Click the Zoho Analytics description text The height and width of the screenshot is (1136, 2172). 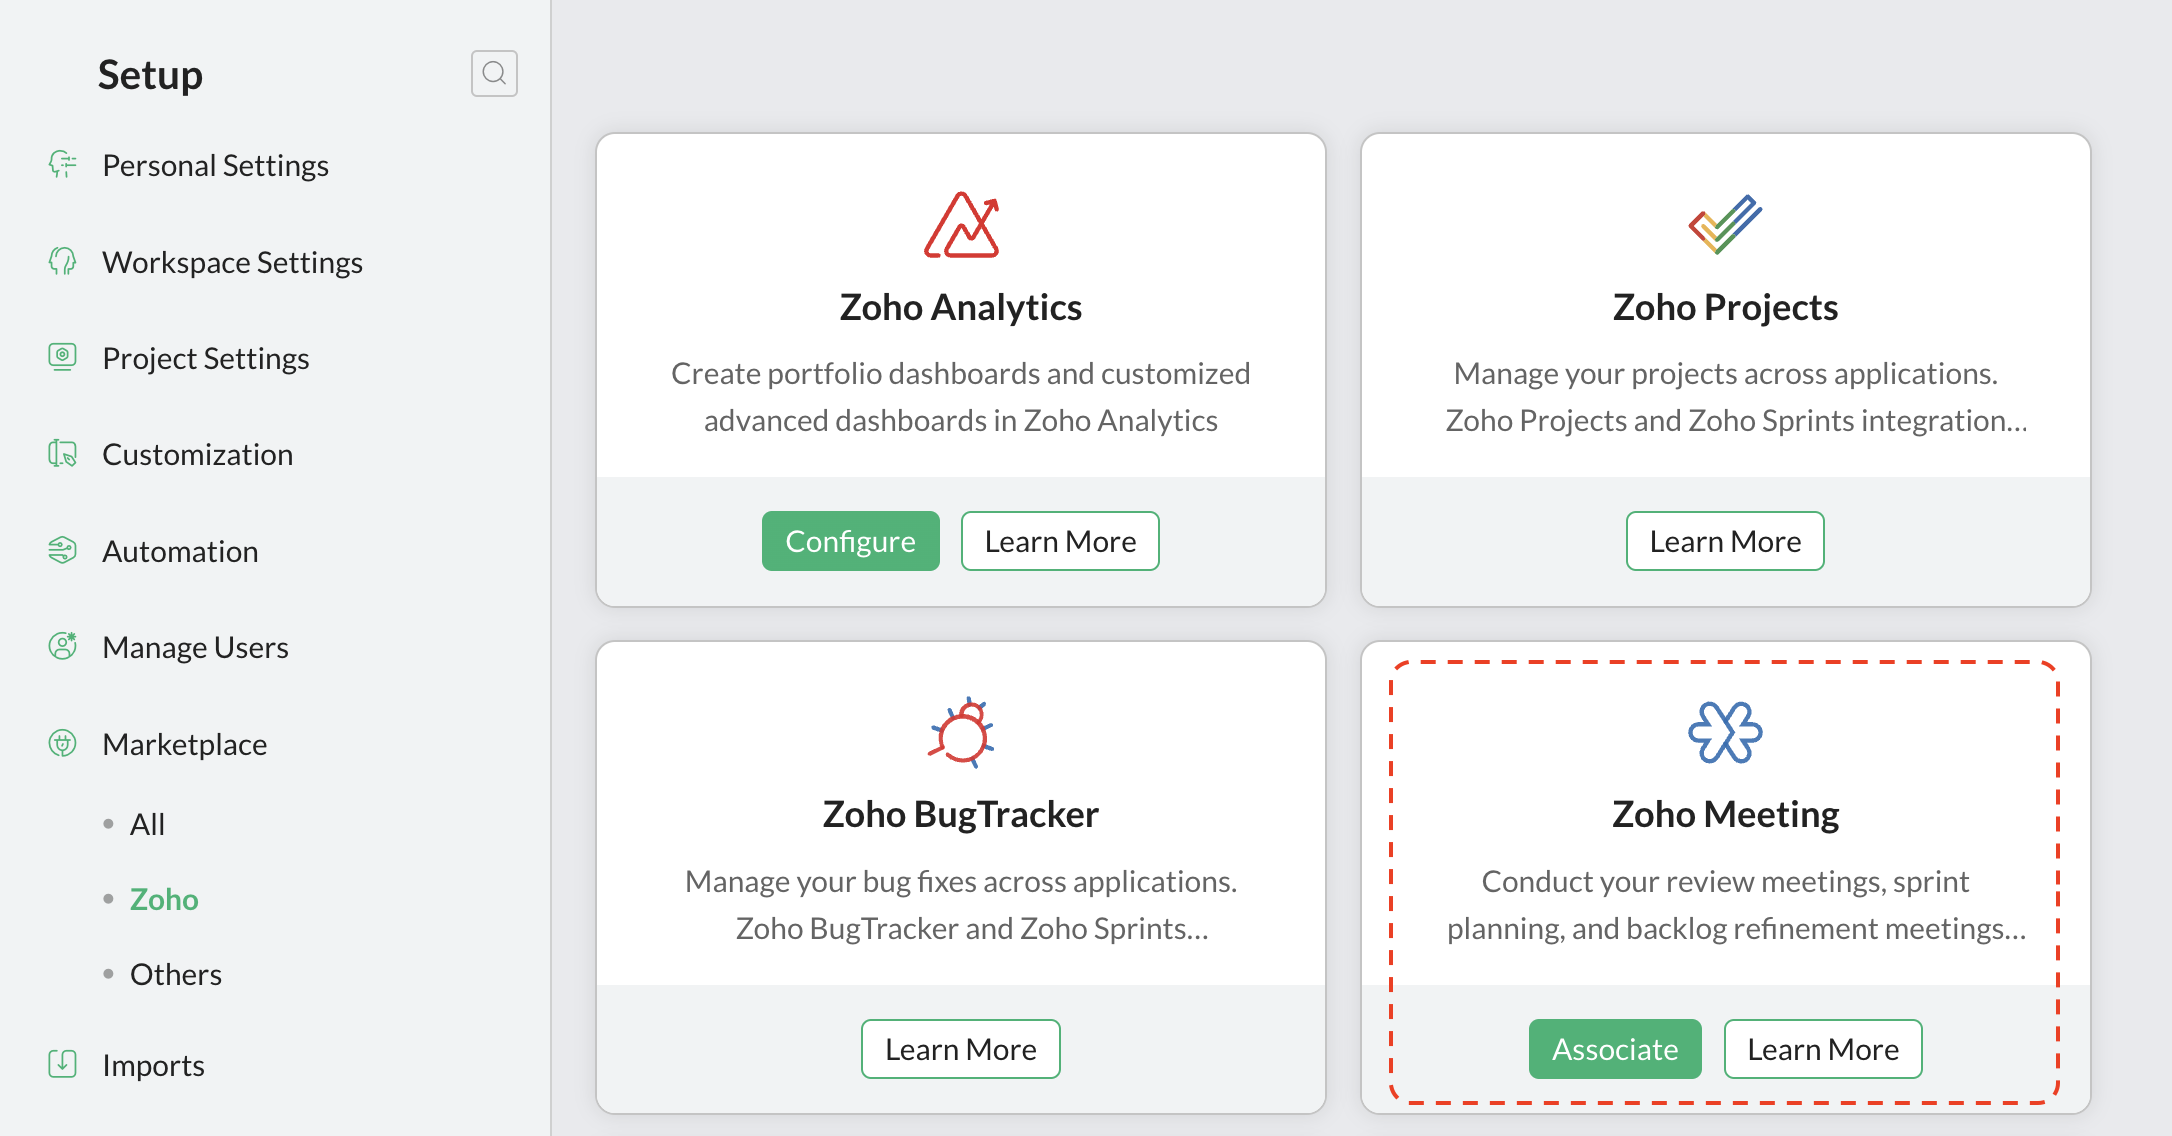pos(961,397)
